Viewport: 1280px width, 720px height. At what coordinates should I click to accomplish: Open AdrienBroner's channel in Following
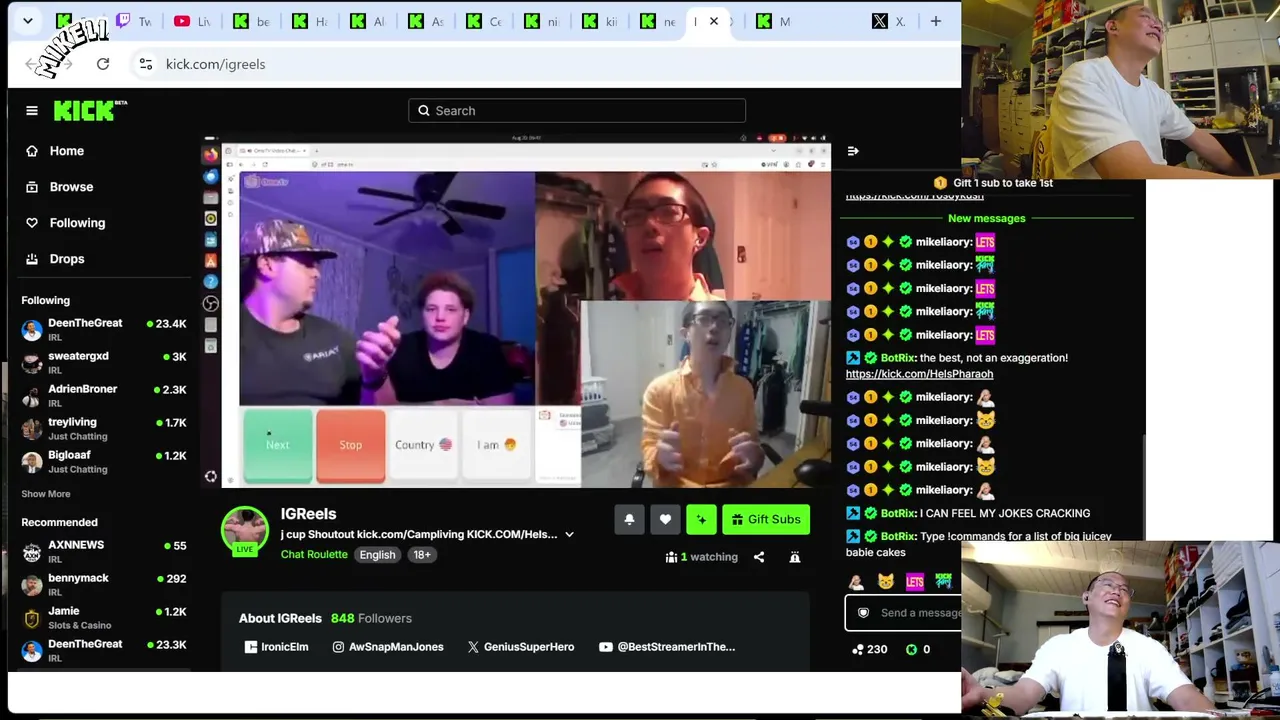point(104,395)
